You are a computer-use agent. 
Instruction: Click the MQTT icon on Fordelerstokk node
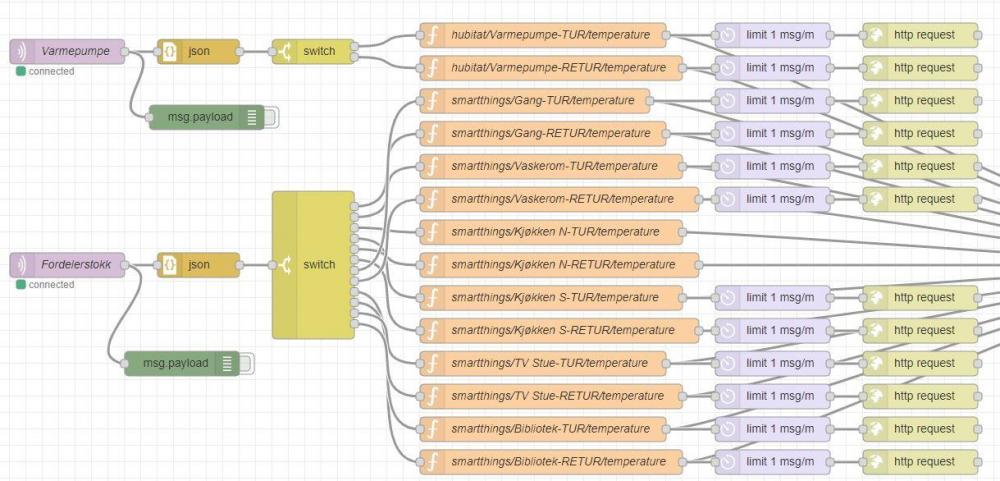pos(21,265)
